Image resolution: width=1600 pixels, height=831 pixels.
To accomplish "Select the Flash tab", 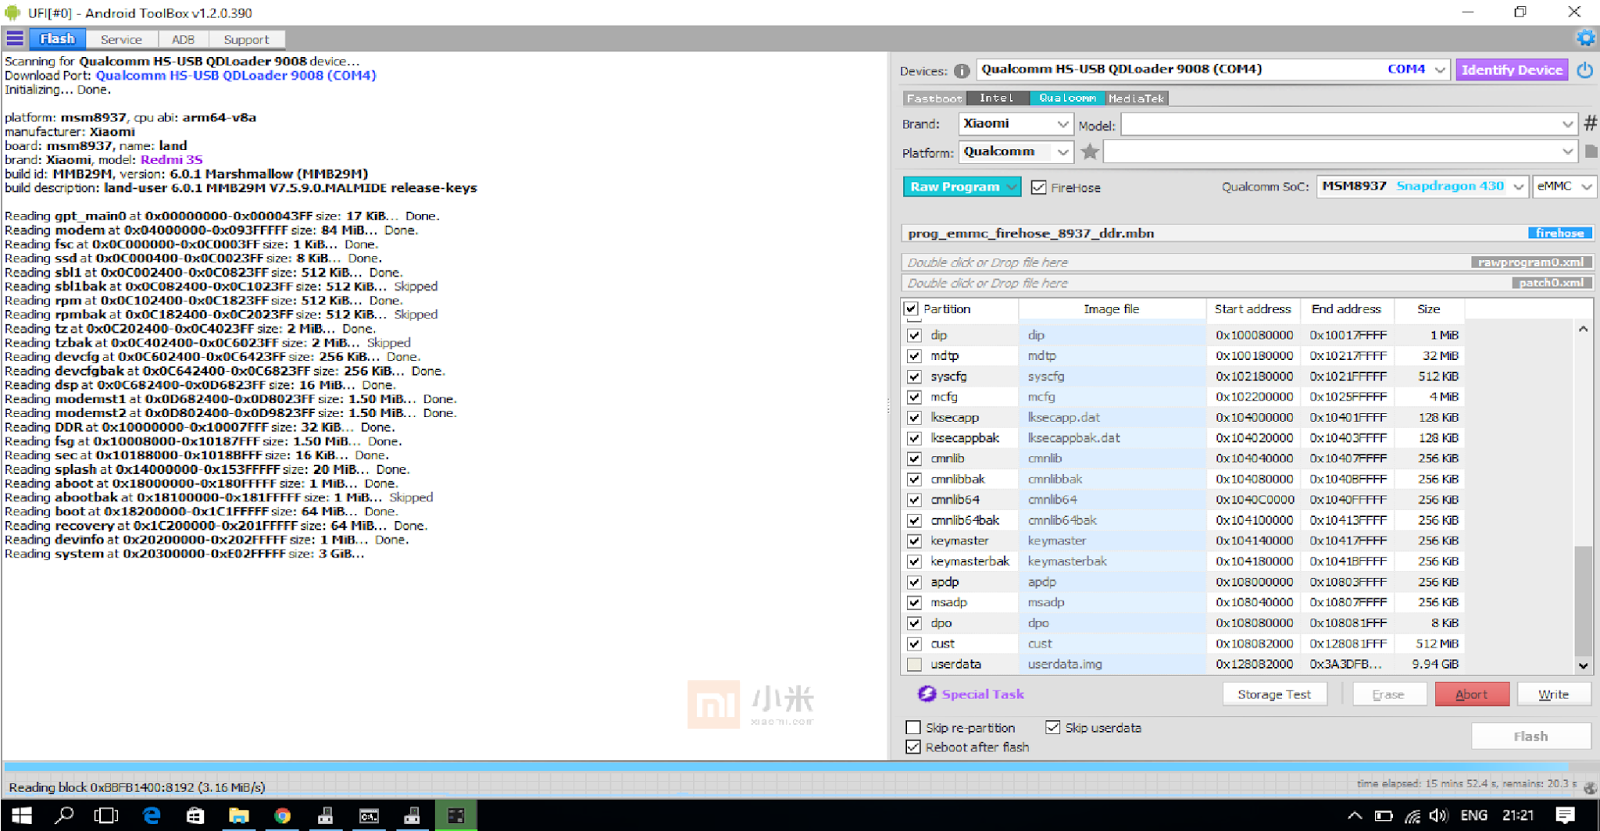I will (57, 39).
